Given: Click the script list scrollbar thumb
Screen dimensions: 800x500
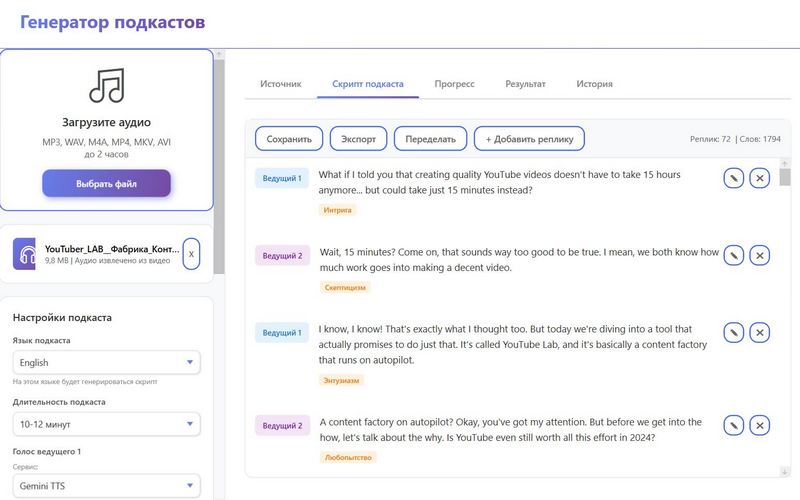Looking at the screenshot, I should tap(785, 177).
